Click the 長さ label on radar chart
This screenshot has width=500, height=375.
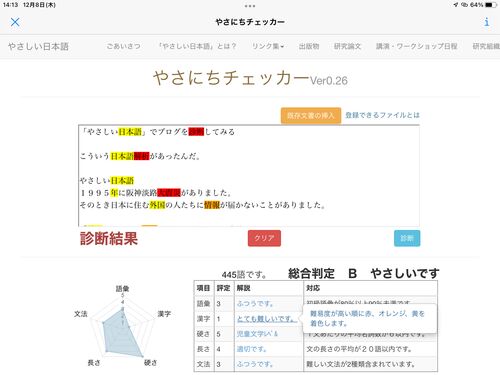pyautogui.click(x=94, y=363)
